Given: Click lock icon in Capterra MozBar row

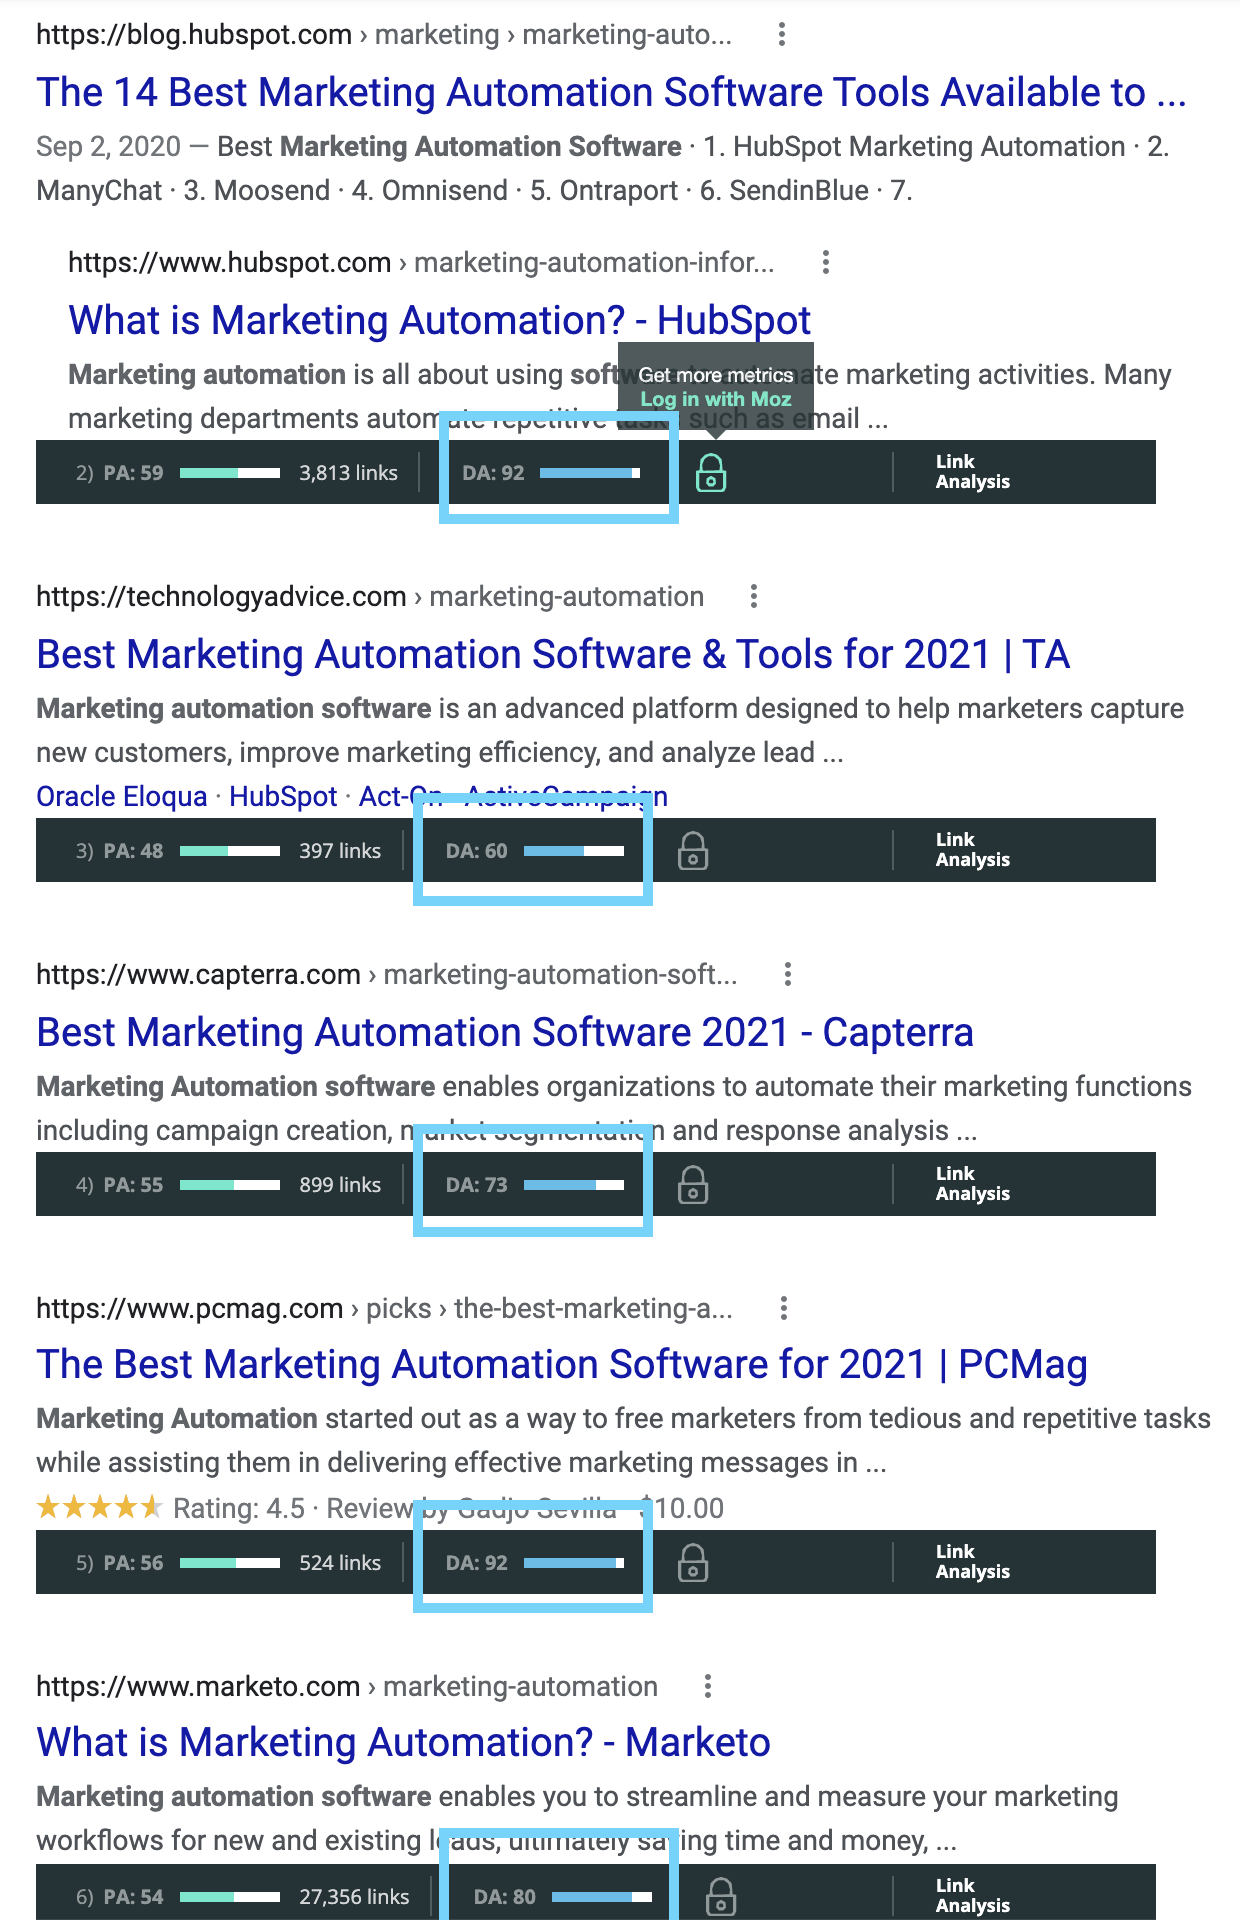Looking at the screenshot, I should (693, 1185).
